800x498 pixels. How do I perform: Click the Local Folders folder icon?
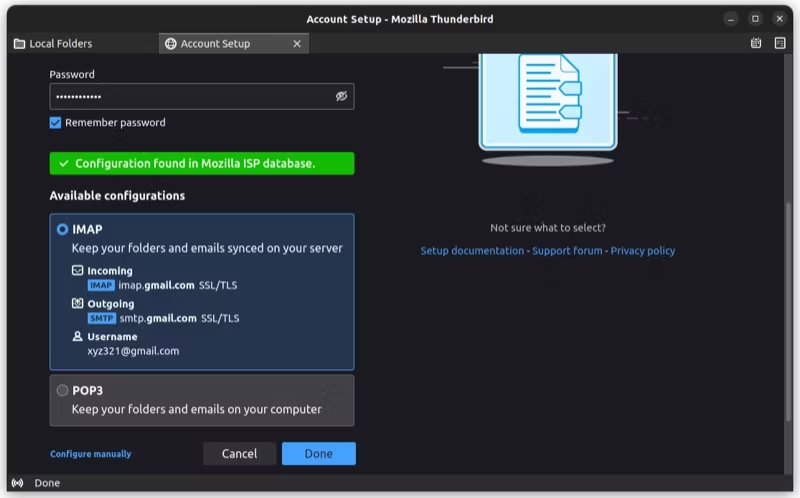click(19, 44)
